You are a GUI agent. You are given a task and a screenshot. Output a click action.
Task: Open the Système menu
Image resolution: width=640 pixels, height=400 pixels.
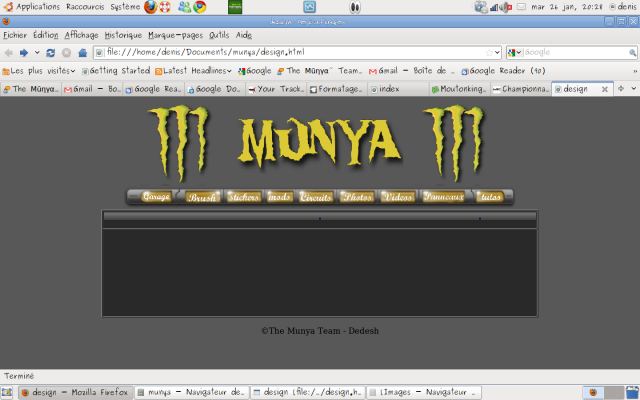click(x=125, y=7)
